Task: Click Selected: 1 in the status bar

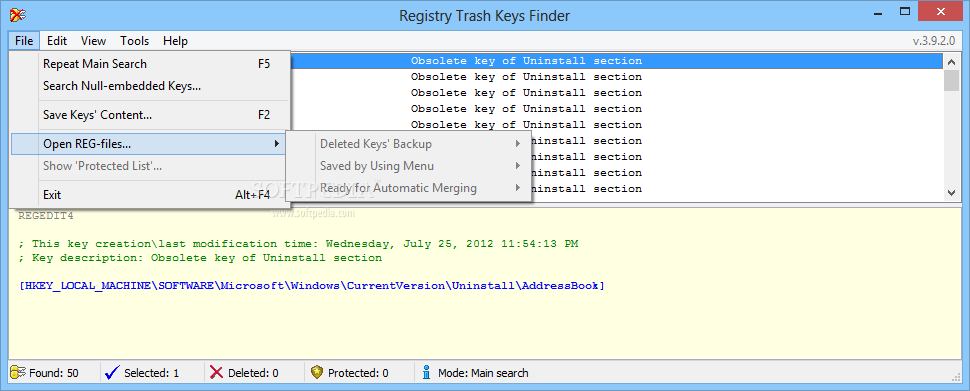Action: point(152,373)
